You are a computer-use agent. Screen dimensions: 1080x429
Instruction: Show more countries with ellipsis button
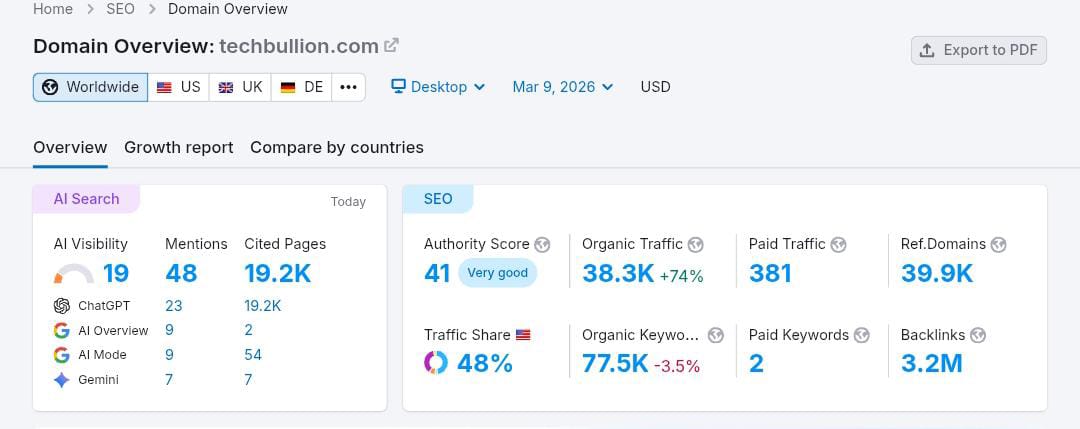click(348, 87)
